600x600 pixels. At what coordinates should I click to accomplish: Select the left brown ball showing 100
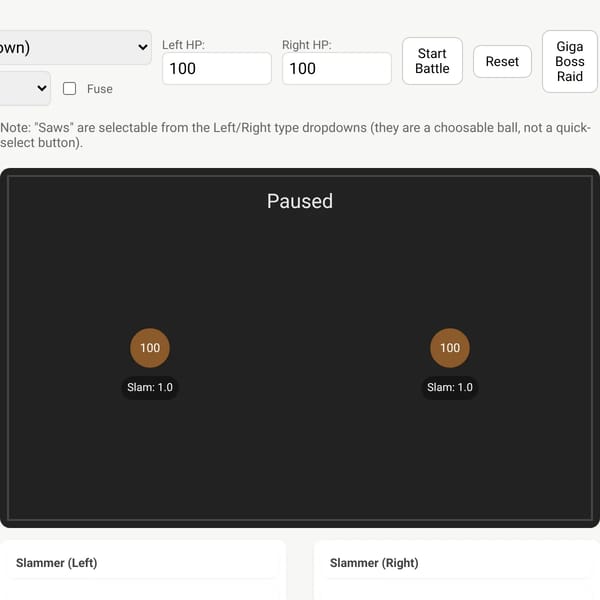coord(150,347)
